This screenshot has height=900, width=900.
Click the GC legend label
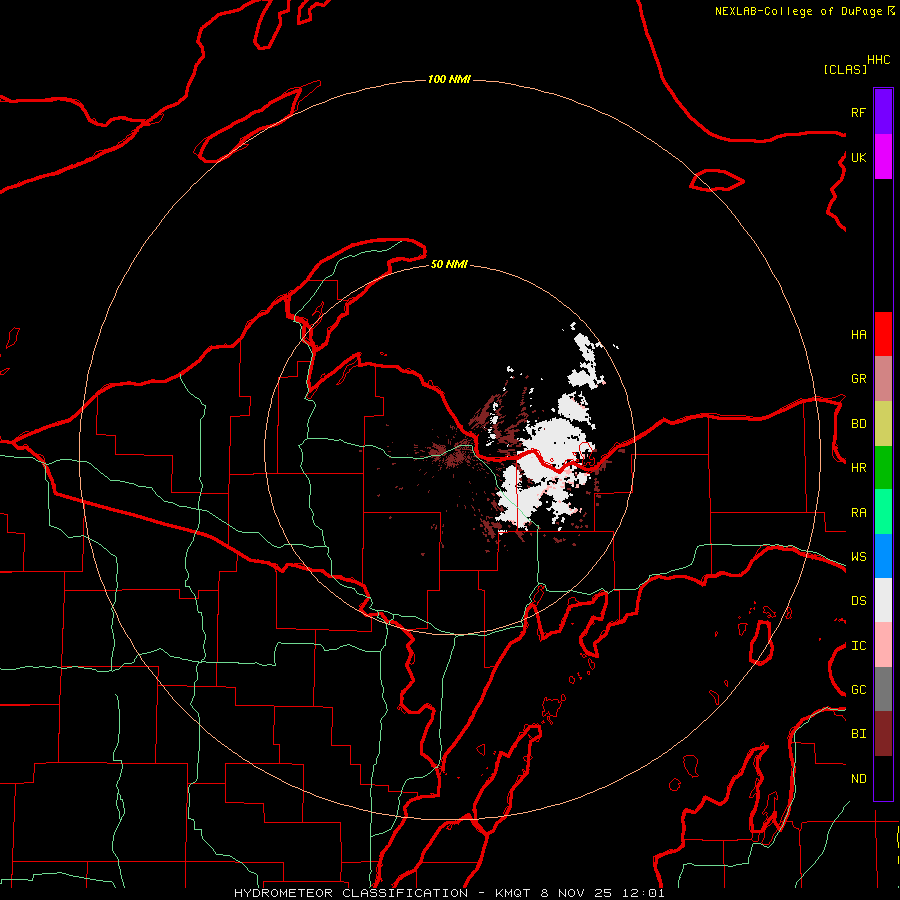[x=858, y=690]
